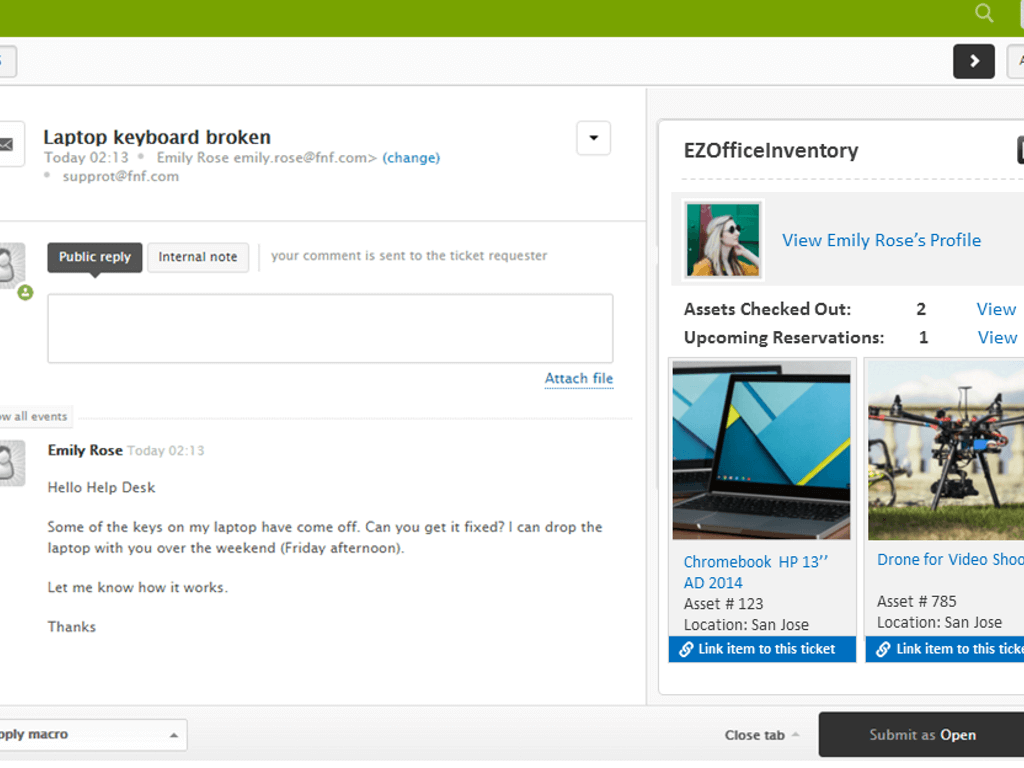Click inside the reply text box

(x=330, y=328)
